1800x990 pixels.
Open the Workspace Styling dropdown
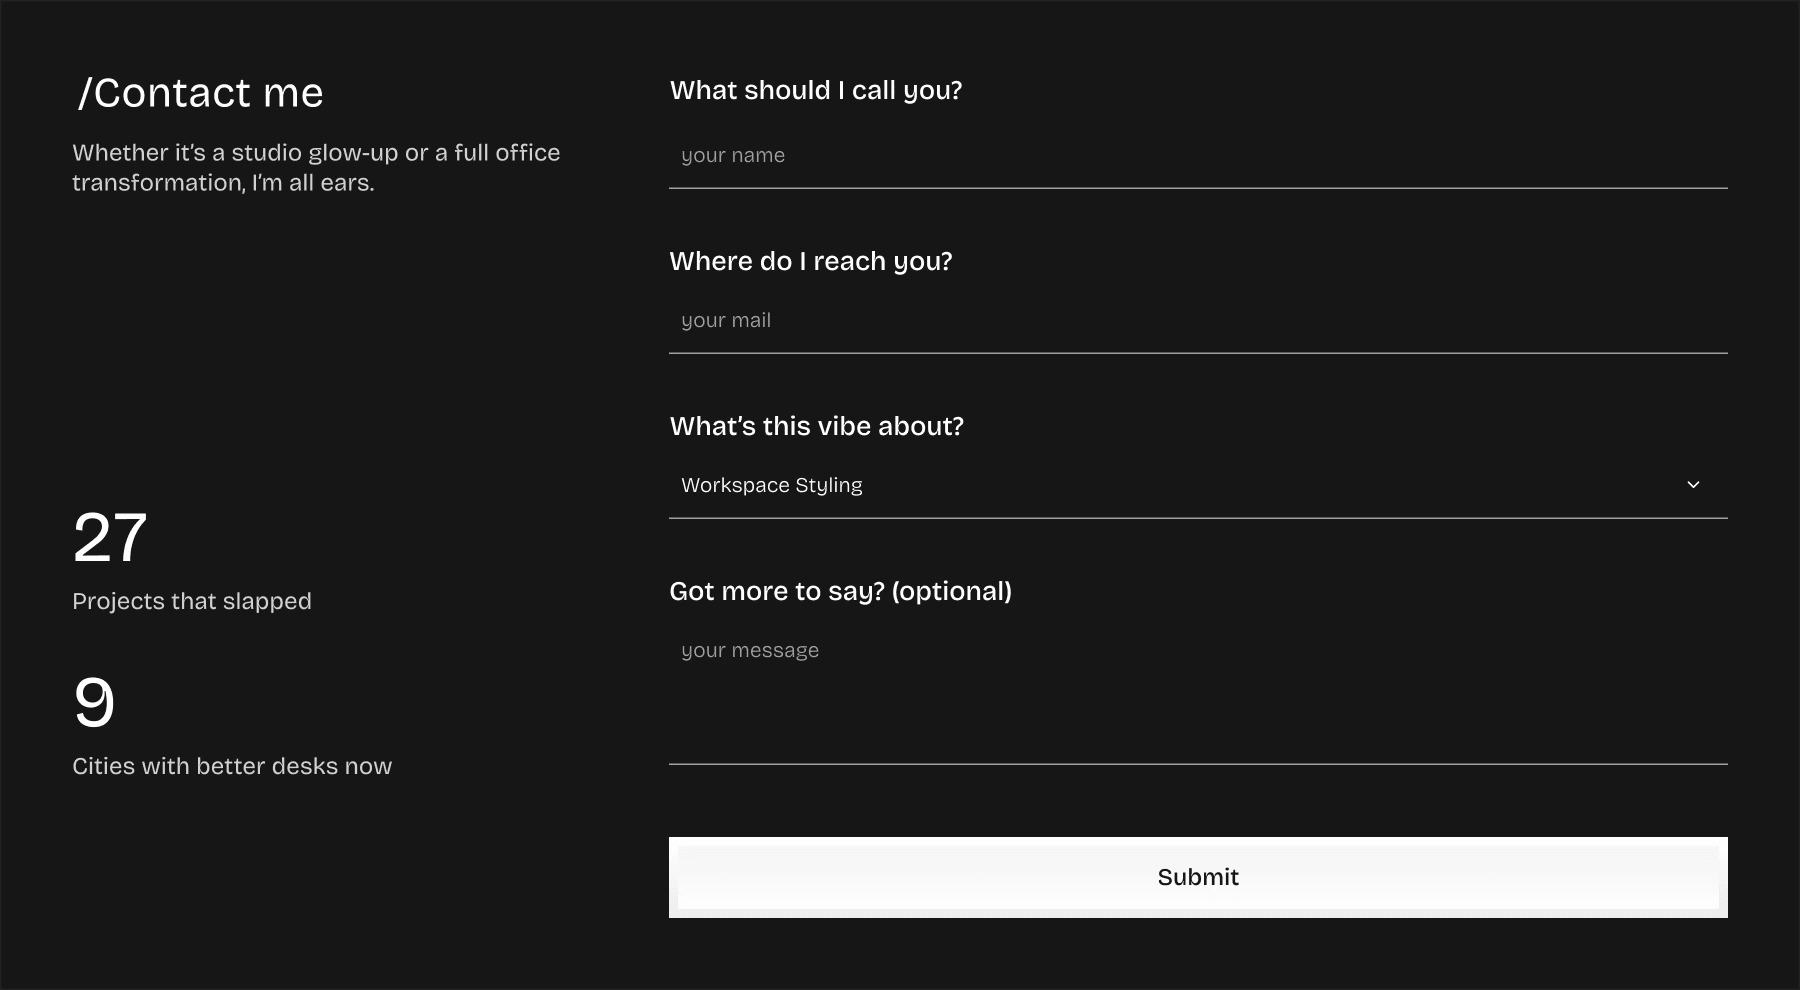(x=1197, y=485)
